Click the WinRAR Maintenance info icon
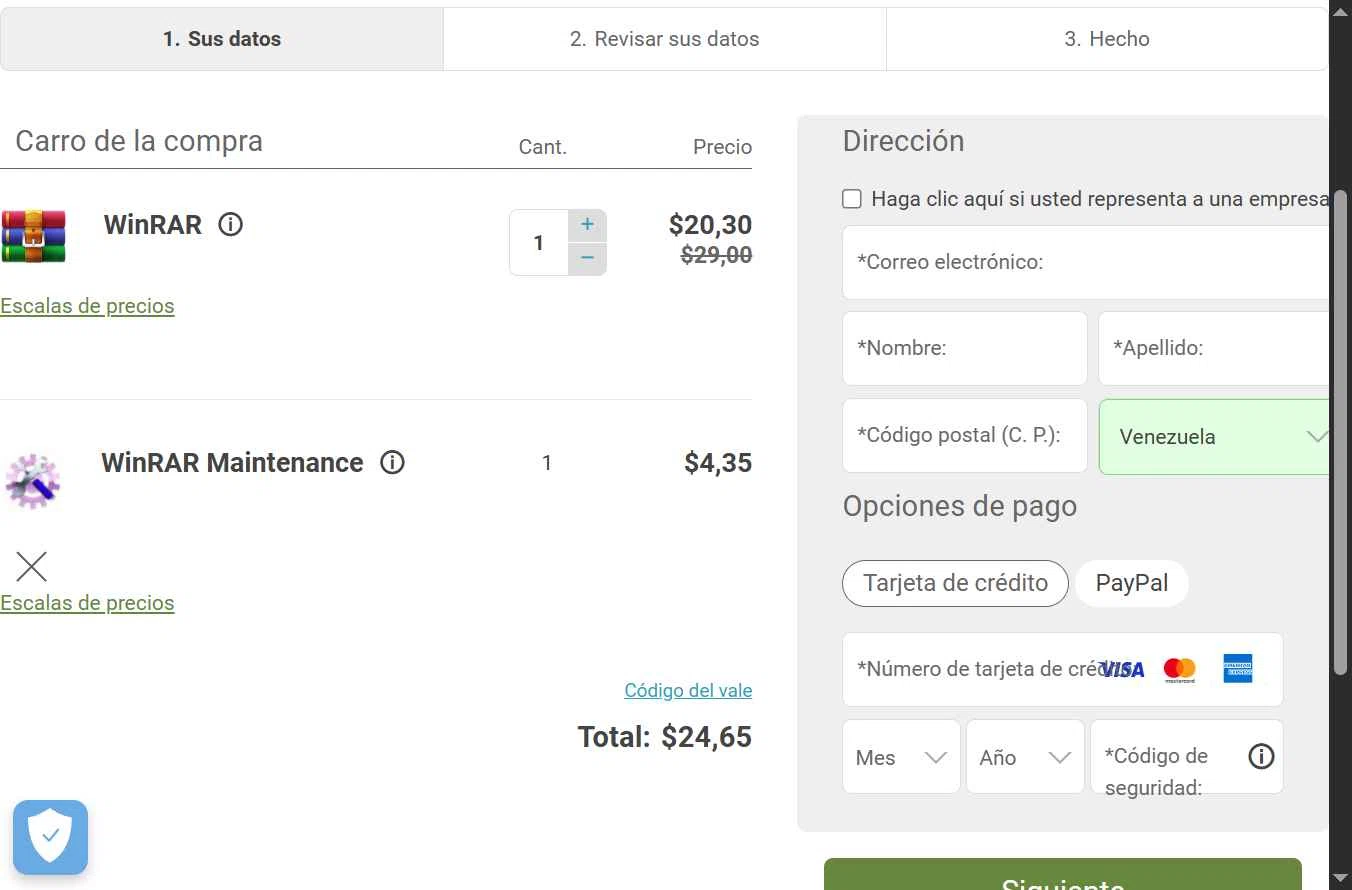This screenshot has width=1352, height=890. [392, 462]
